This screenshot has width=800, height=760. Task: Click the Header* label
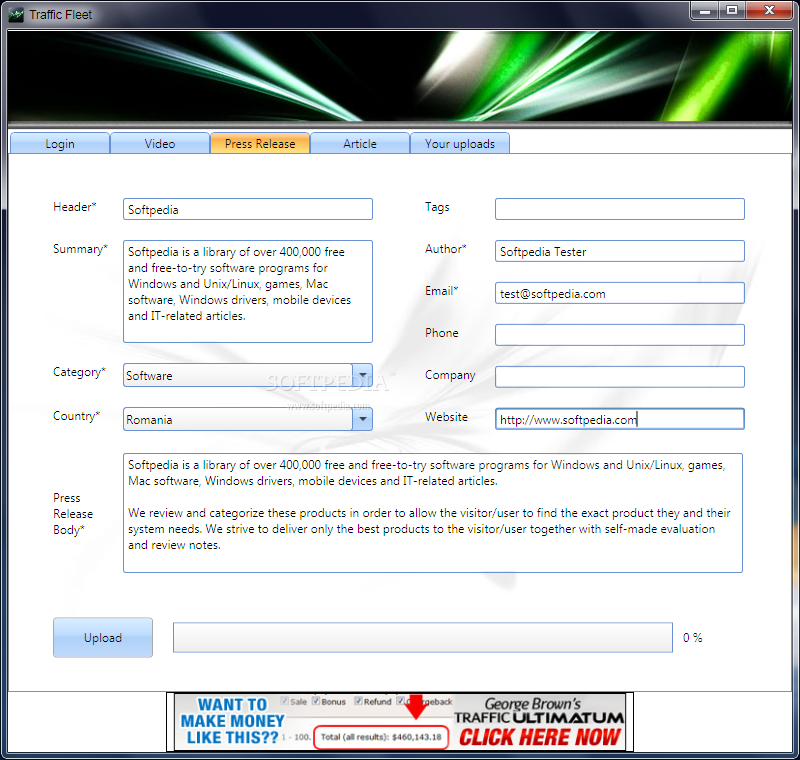[x=74, y=207]
